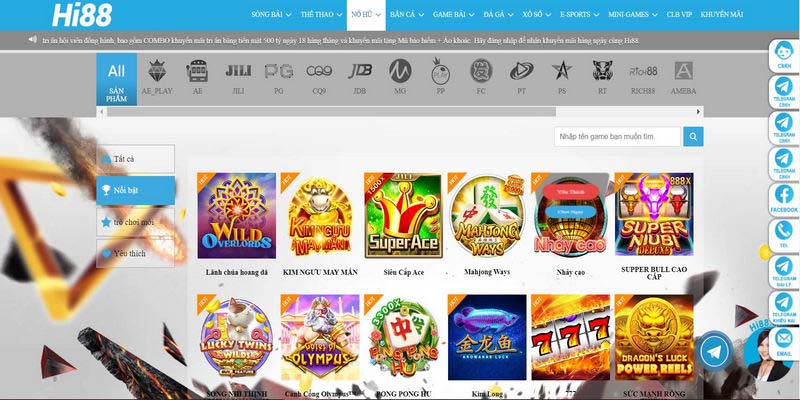The image size is (800, 400).
Task: Expand the SÒNG BÀI dropdown menu
Action: (x=271, y=15)
